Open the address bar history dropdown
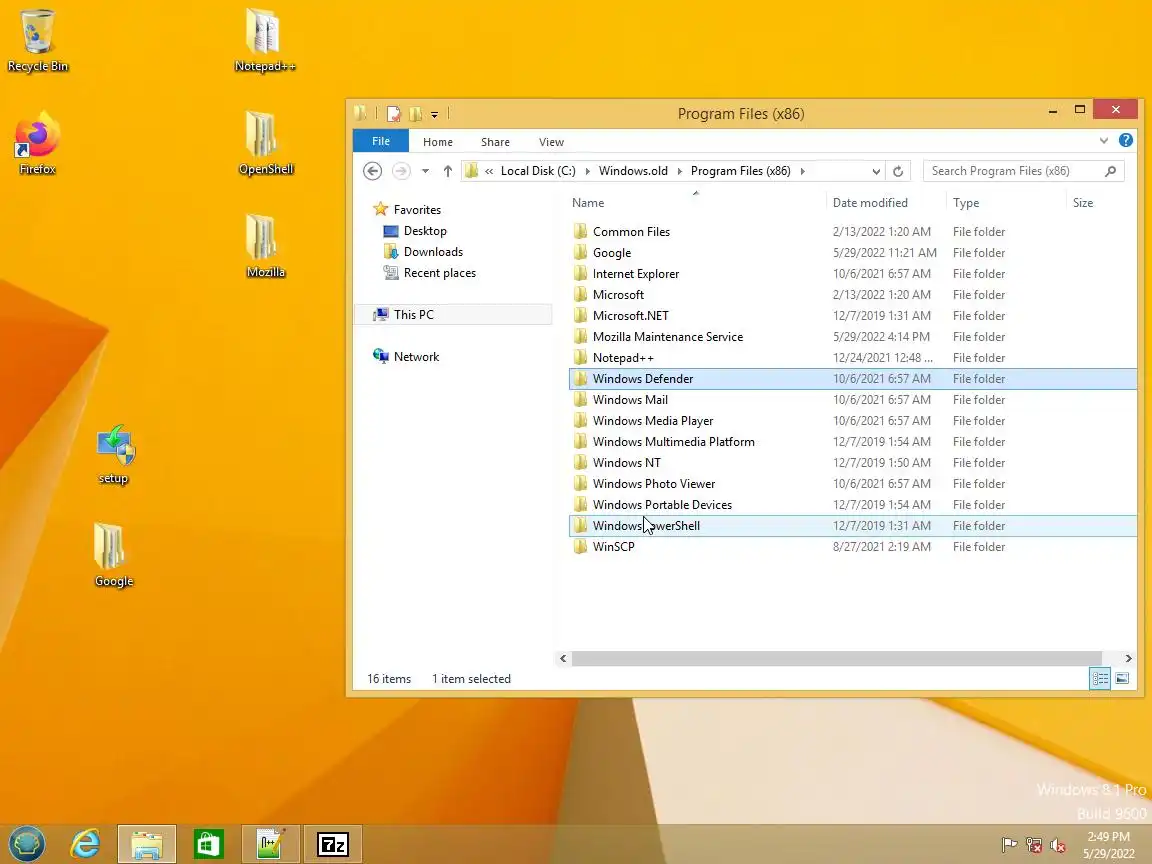The width and height of the screenshot is (1152, 864). point(876,171)
